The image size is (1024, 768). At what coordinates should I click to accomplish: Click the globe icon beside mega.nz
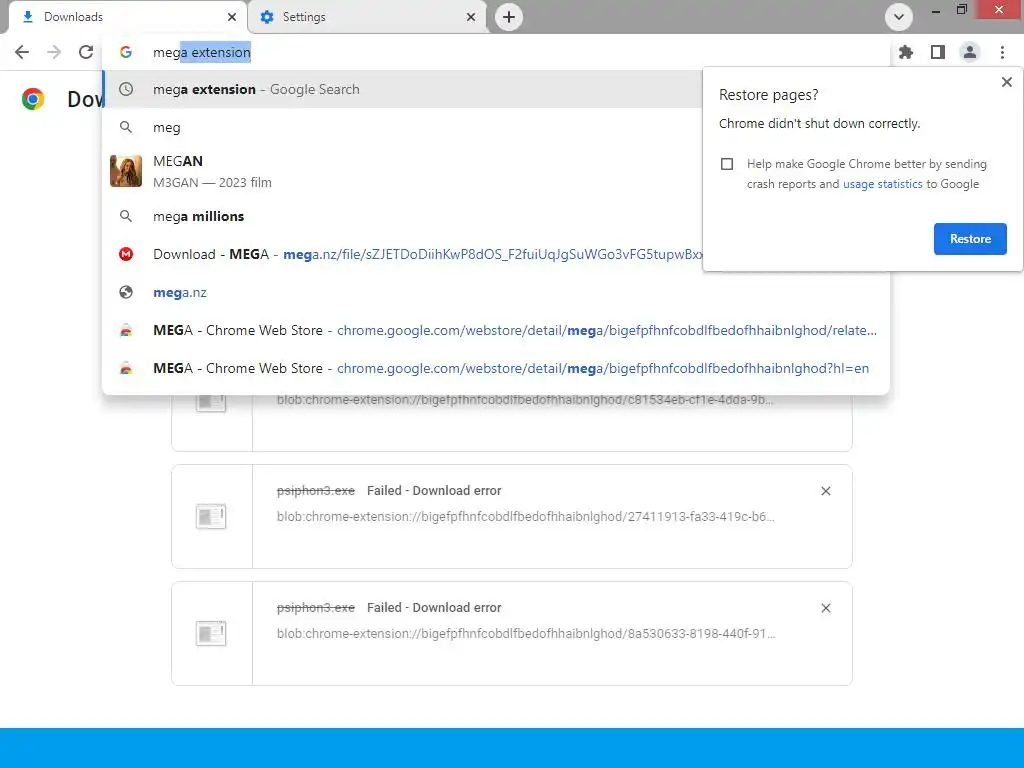pyautogui.click(x=126, y=293)
